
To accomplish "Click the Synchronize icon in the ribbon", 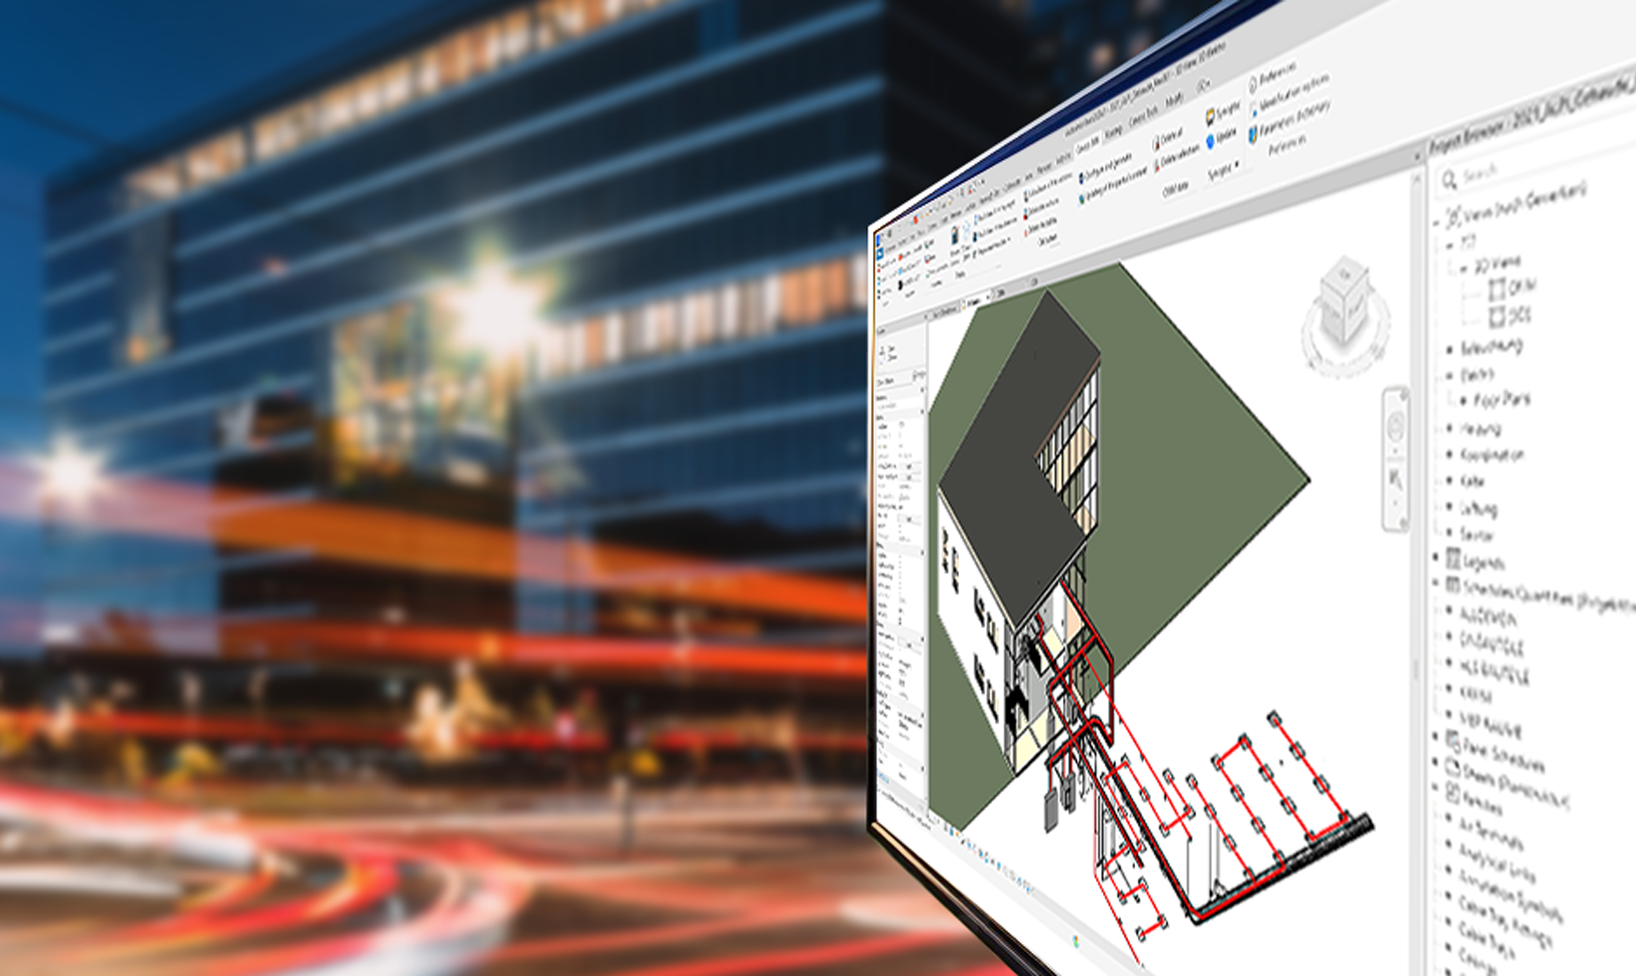I will [1209, 116].
